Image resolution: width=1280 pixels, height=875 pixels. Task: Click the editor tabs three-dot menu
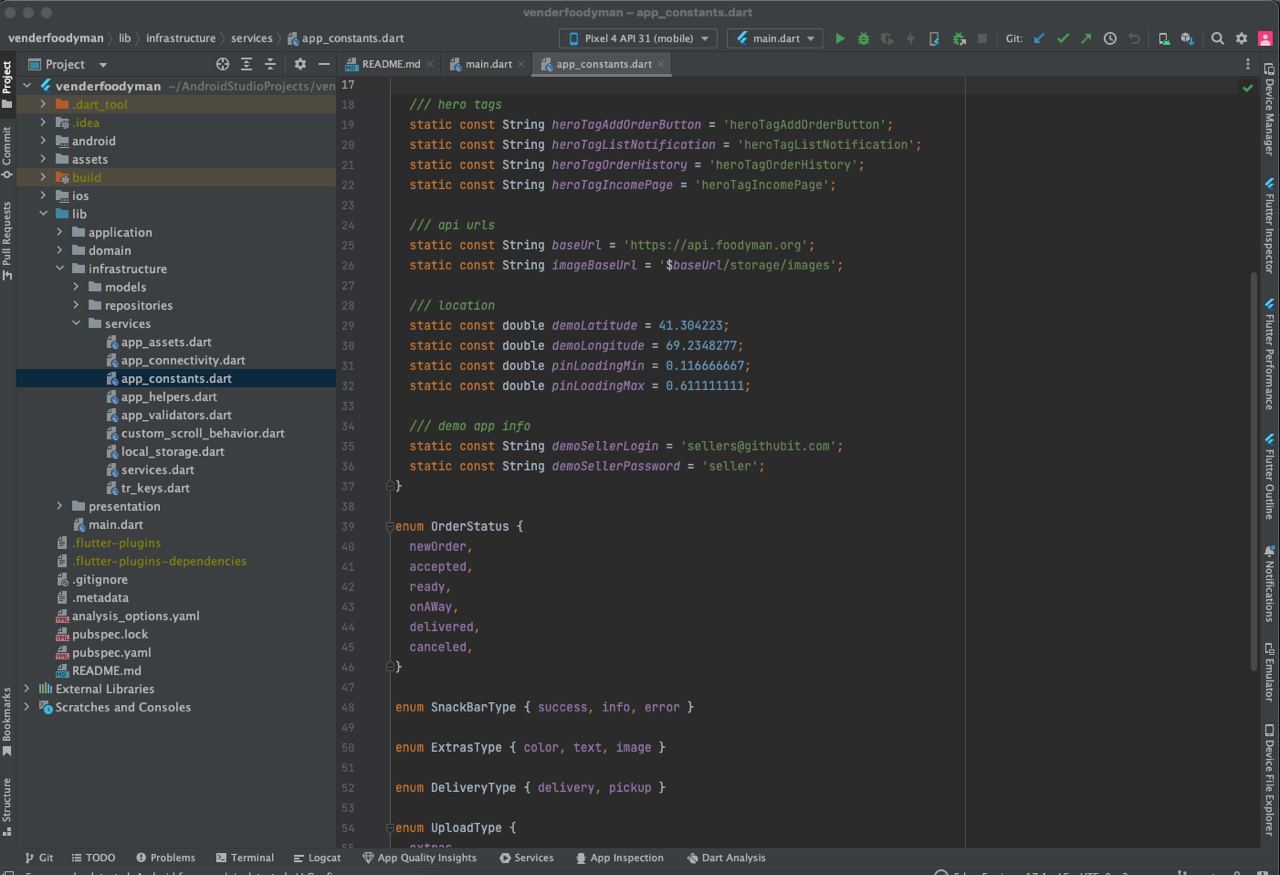pyautogui.click(x=1247, y=64)
